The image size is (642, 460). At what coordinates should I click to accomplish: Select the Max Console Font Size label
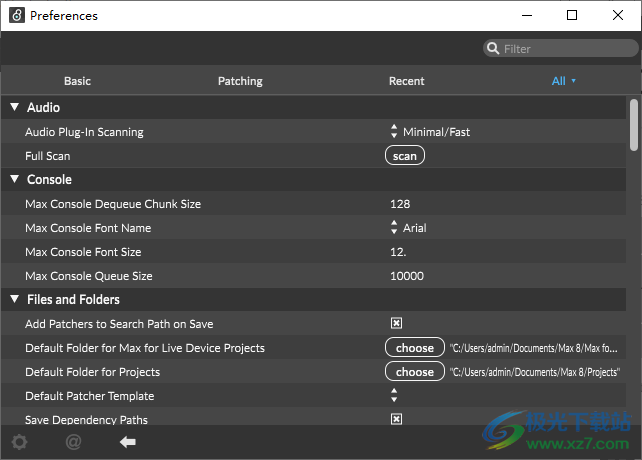[83, 252]
